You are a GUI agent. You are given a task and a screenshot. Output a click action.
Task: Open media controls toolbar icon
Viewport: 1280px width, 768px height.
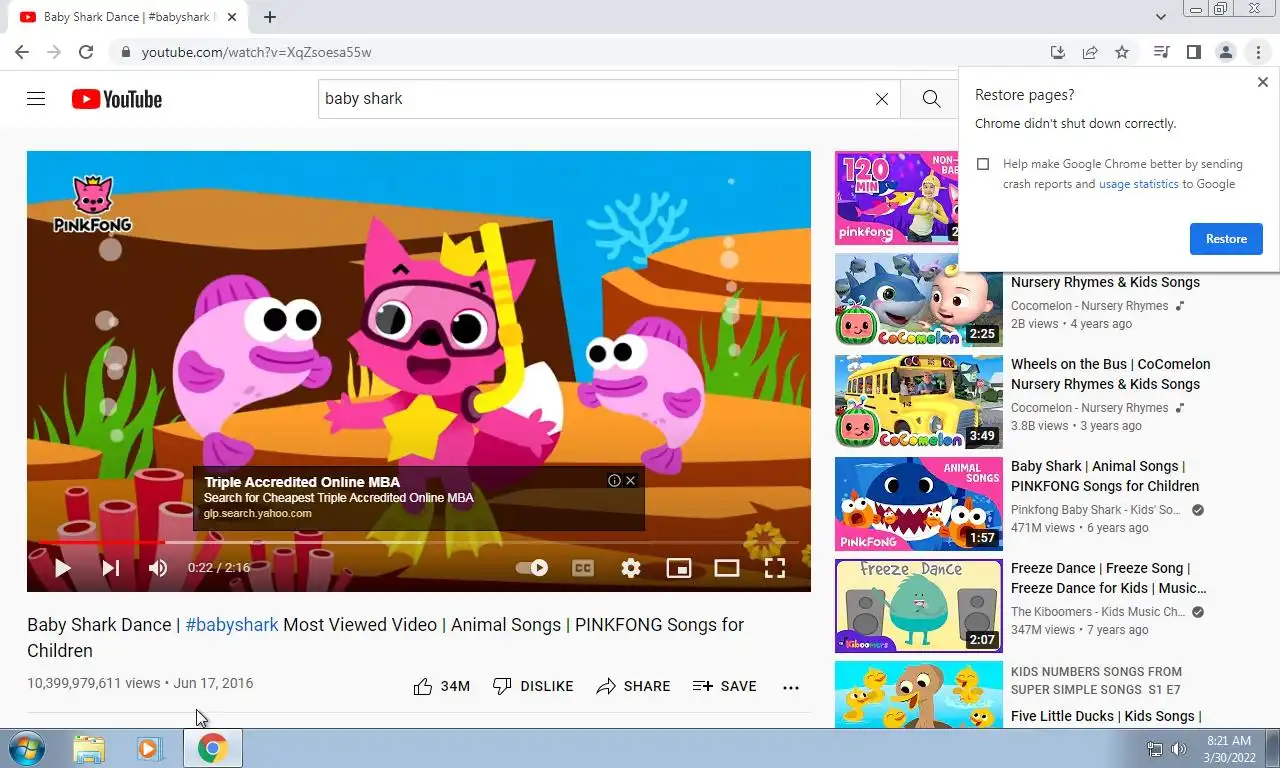tap(1161, 52)
